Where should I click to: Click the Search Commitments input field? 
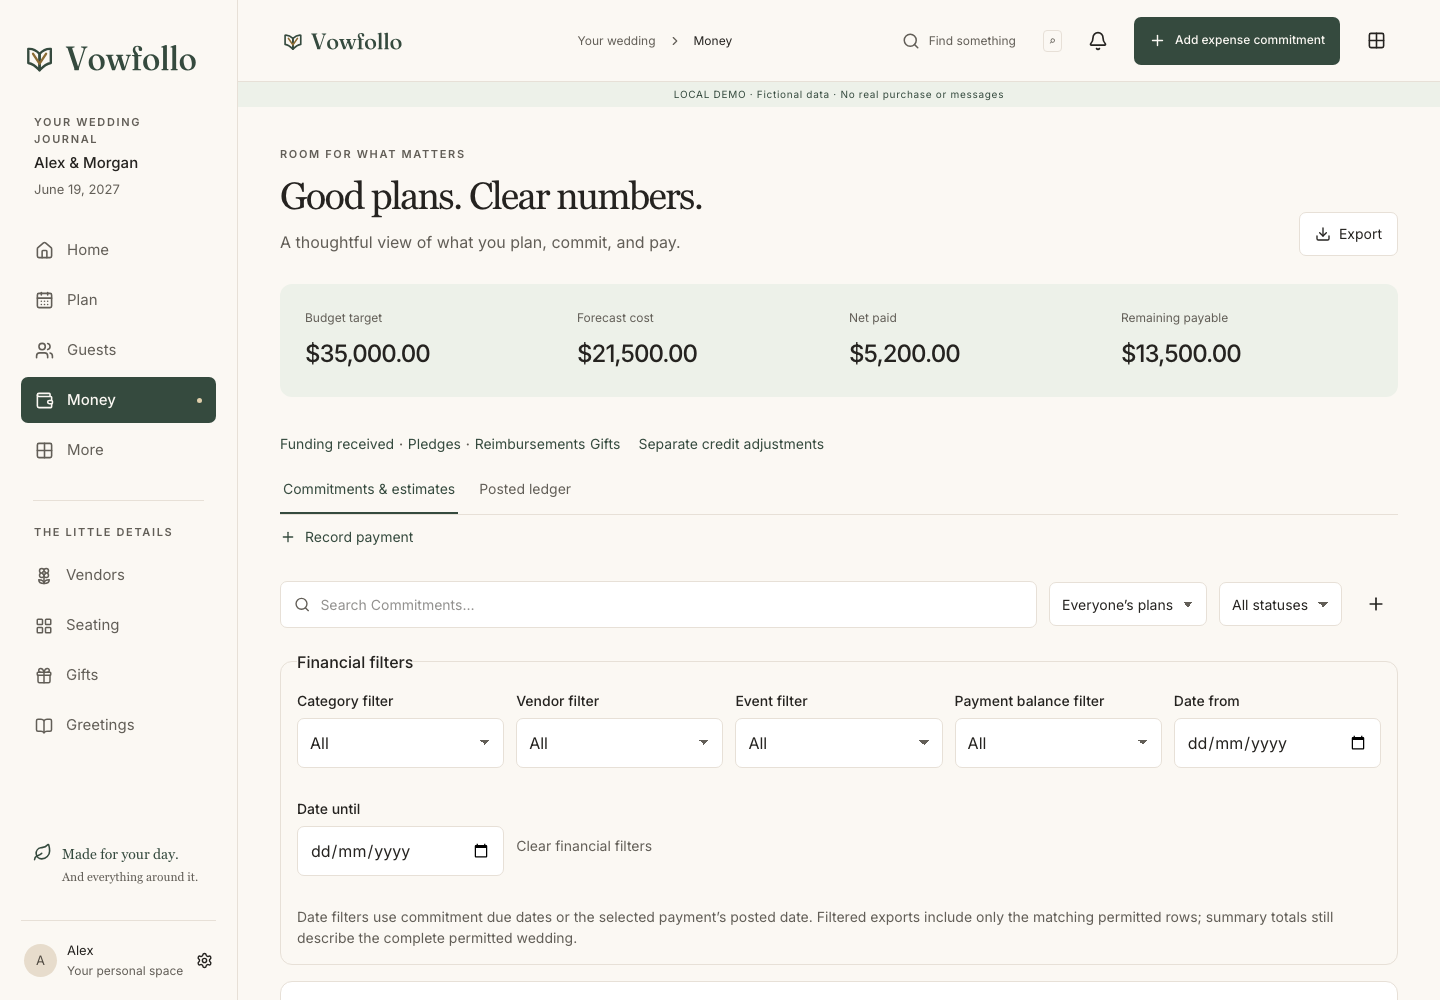click(x=658, y=605)
